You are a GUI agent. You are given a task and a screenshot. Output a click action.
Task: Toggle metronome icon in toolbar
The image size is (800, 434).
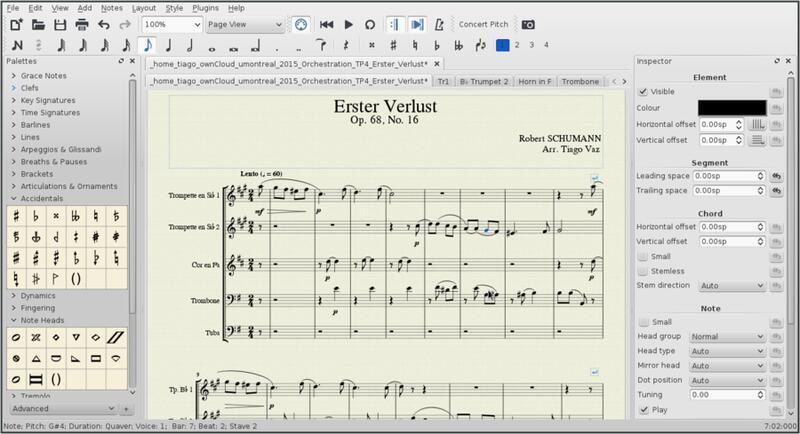point(439,24)
